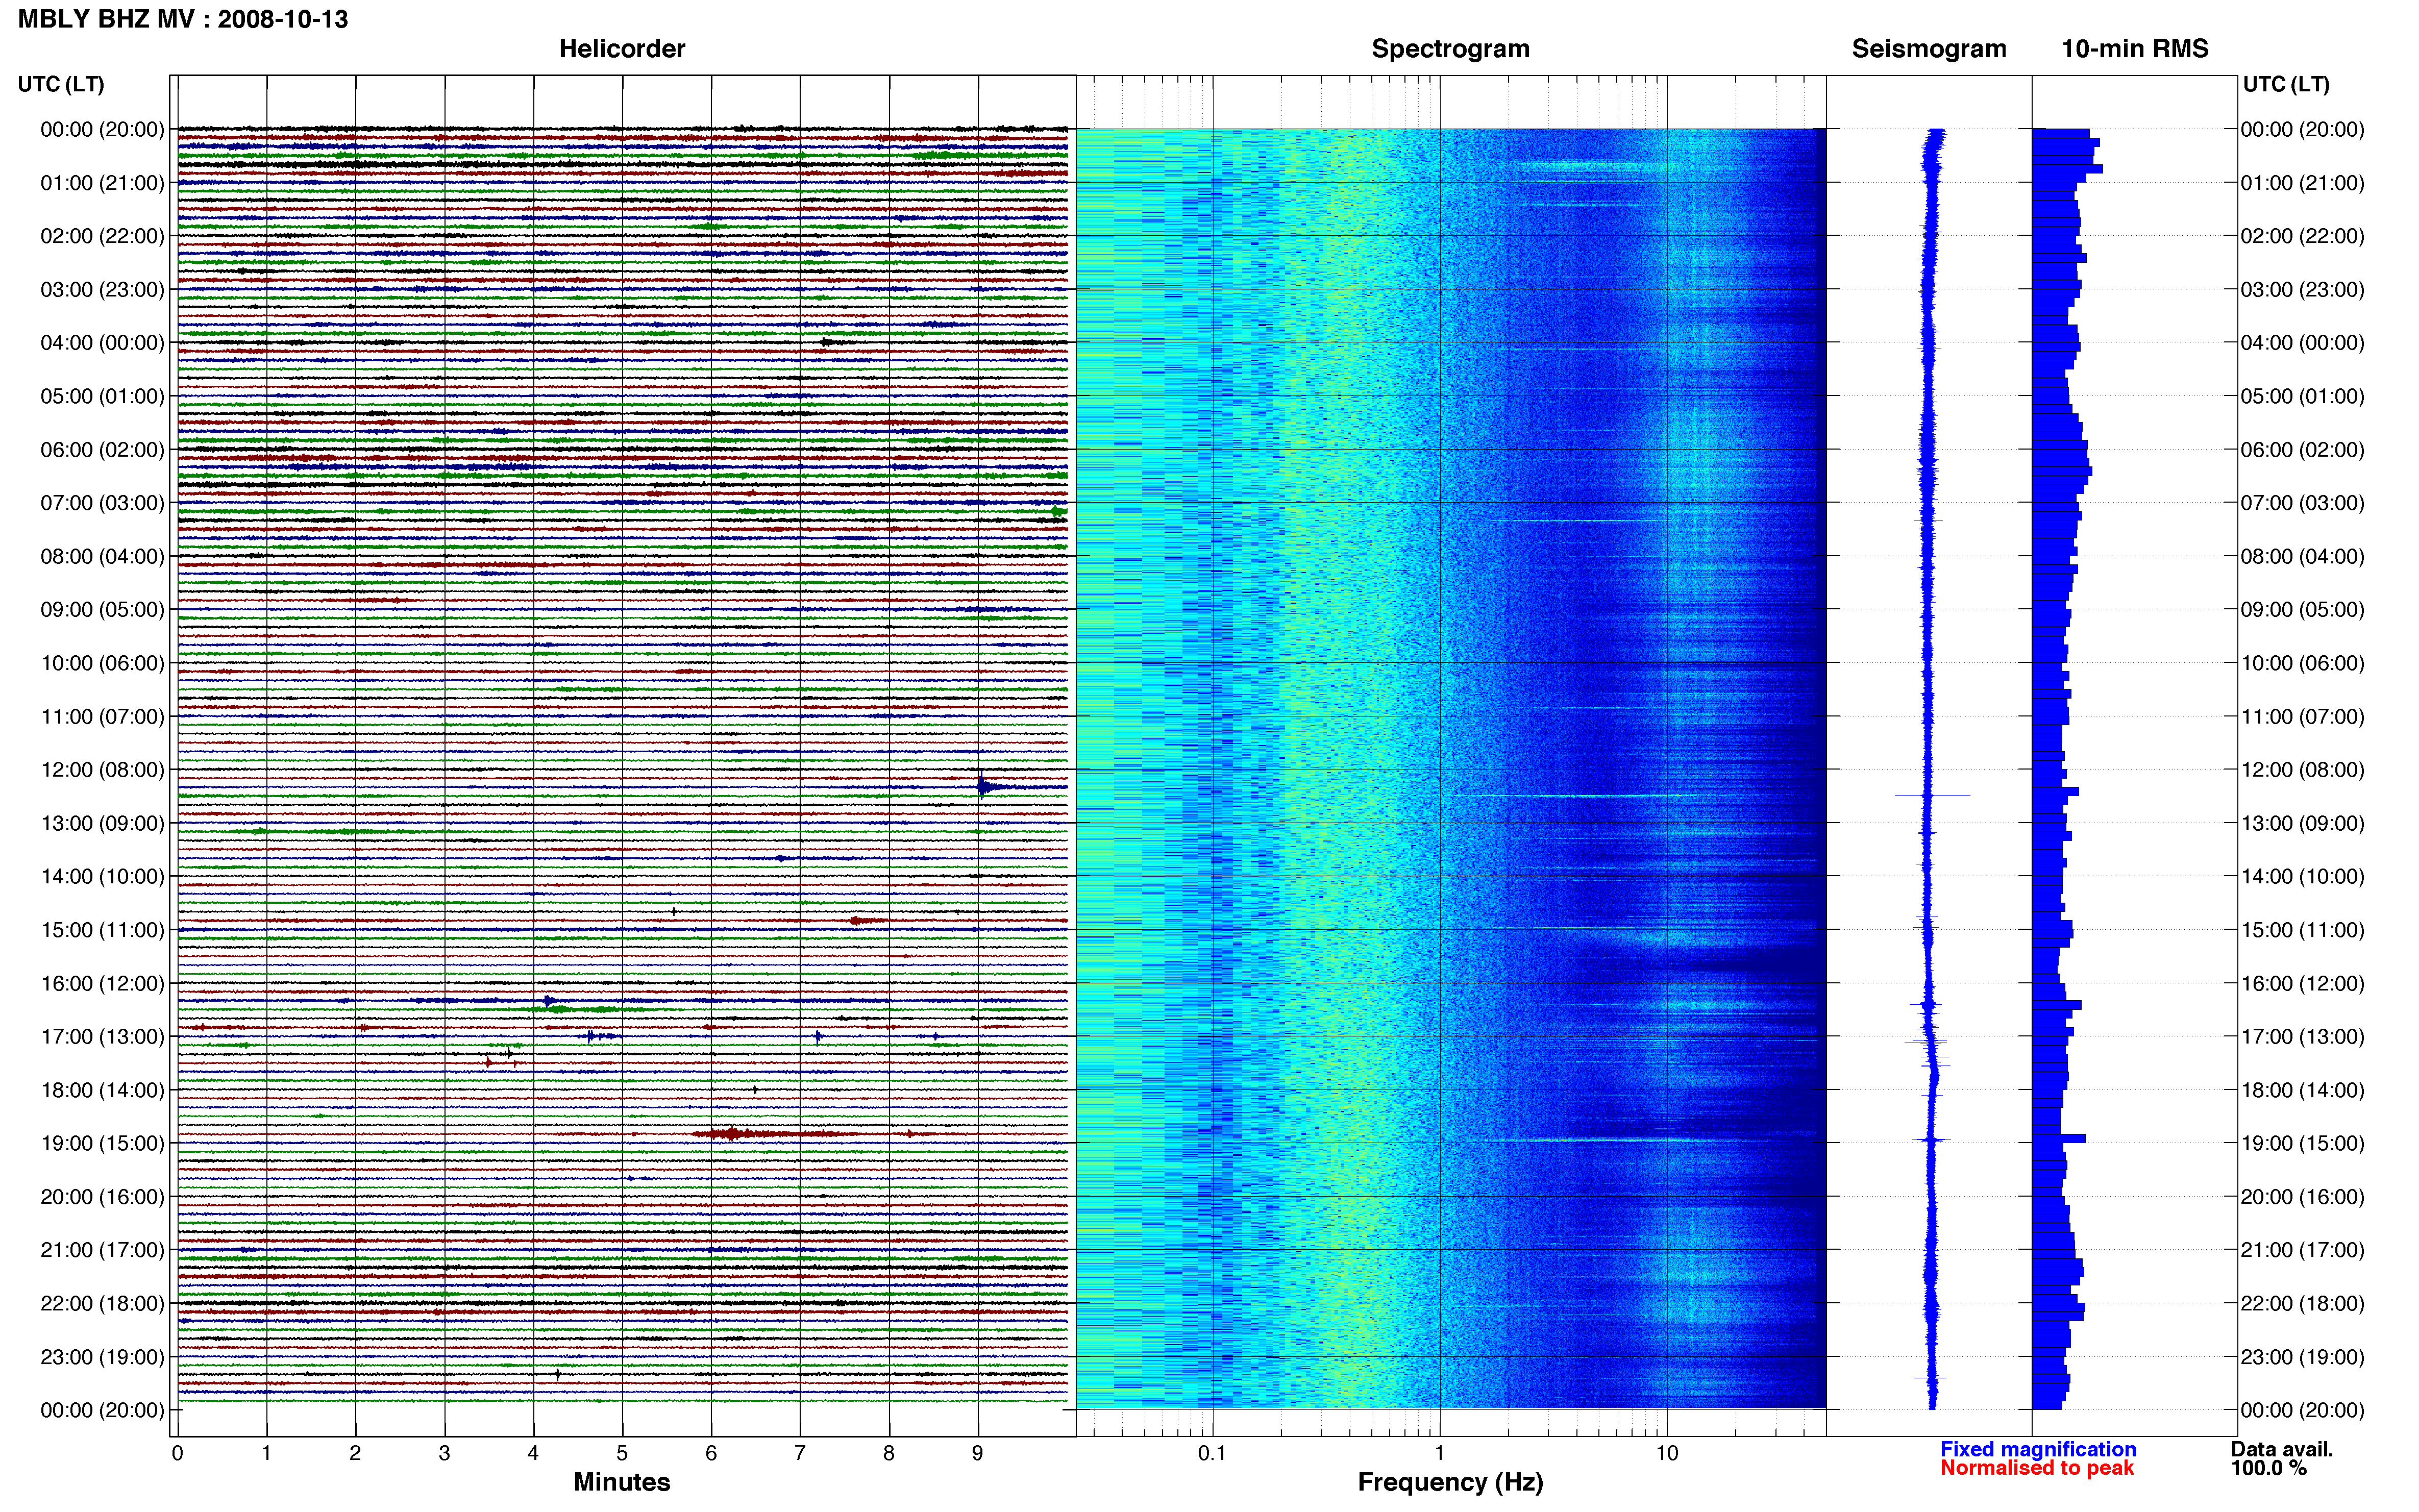2419x1512 pixels.
Task: Click the right 'UTC (LT)' axis label
Action: [x=2286, y=84]
